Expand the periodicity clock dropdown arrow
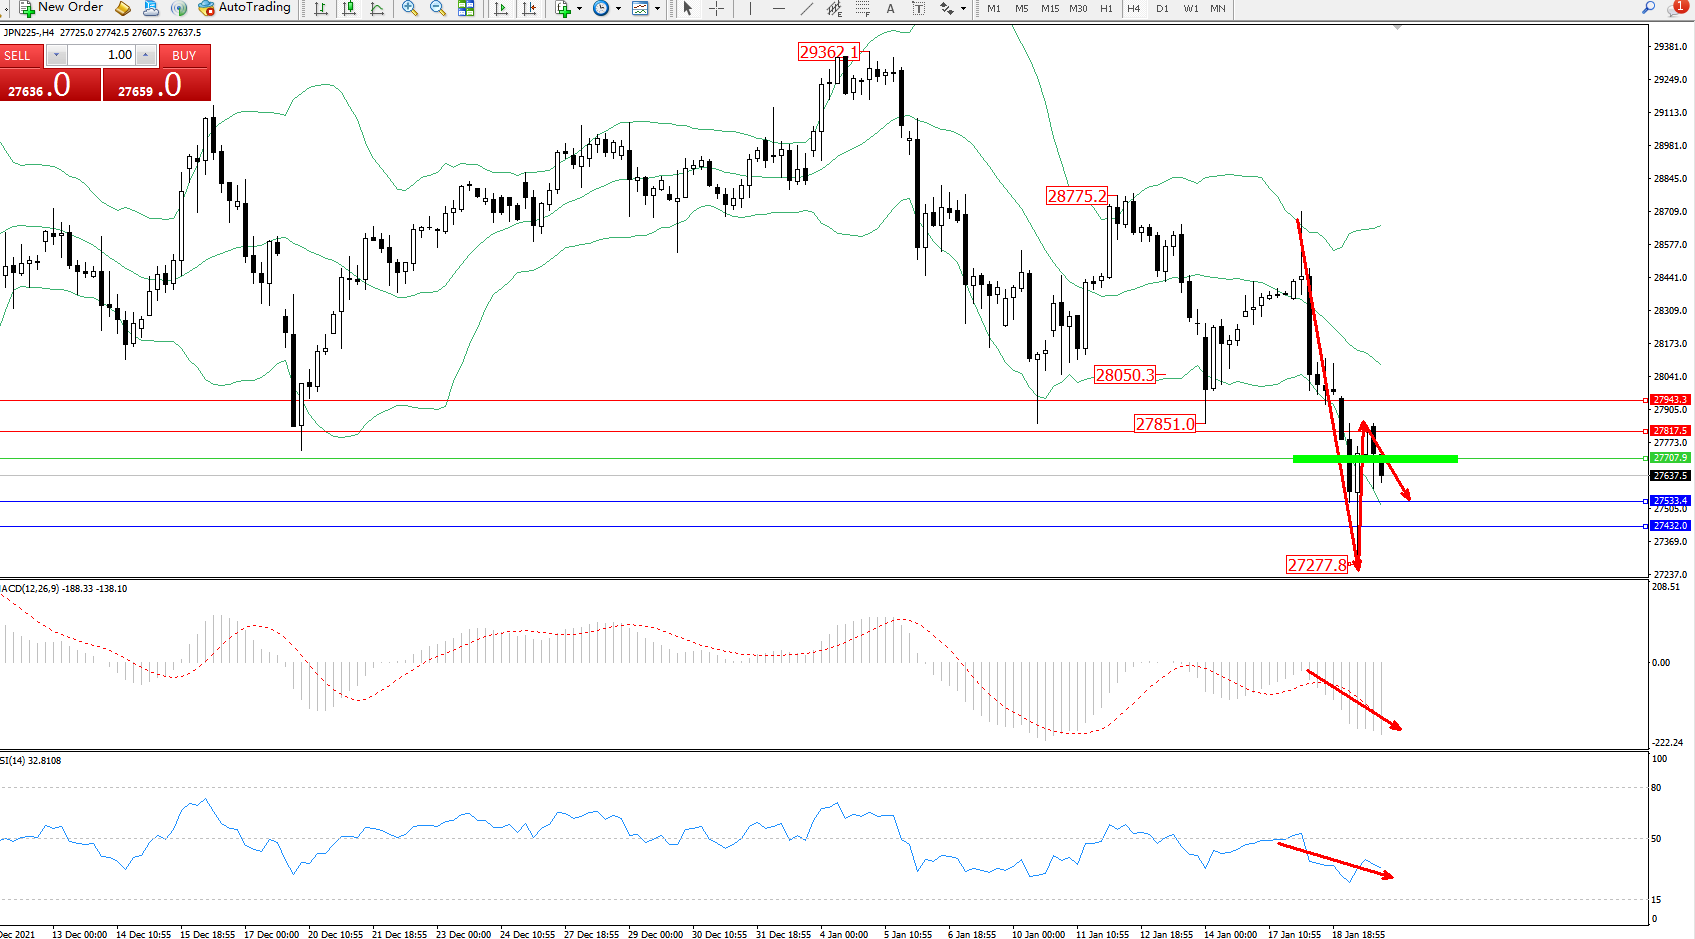Screen dimensions: 1695x939 click(618, 9)
